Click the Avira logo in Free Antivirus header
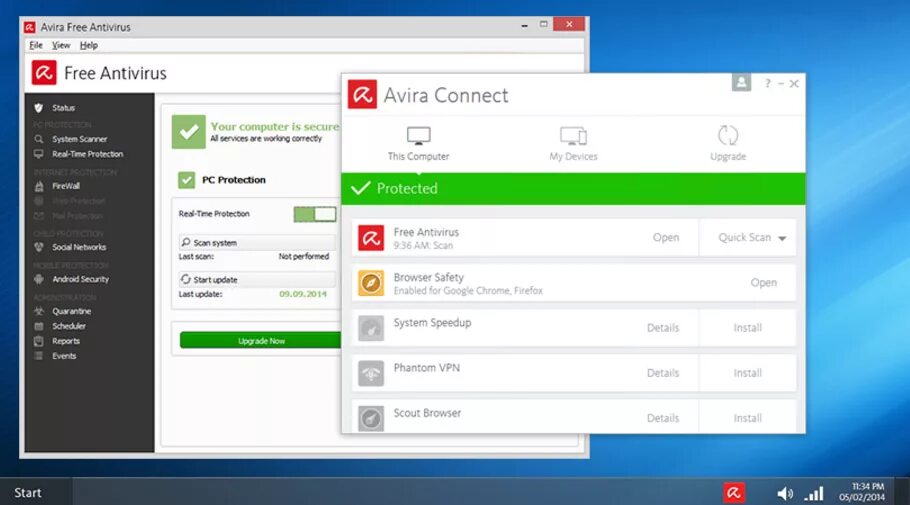Viewport: 910px width, 505px height. 44,73
